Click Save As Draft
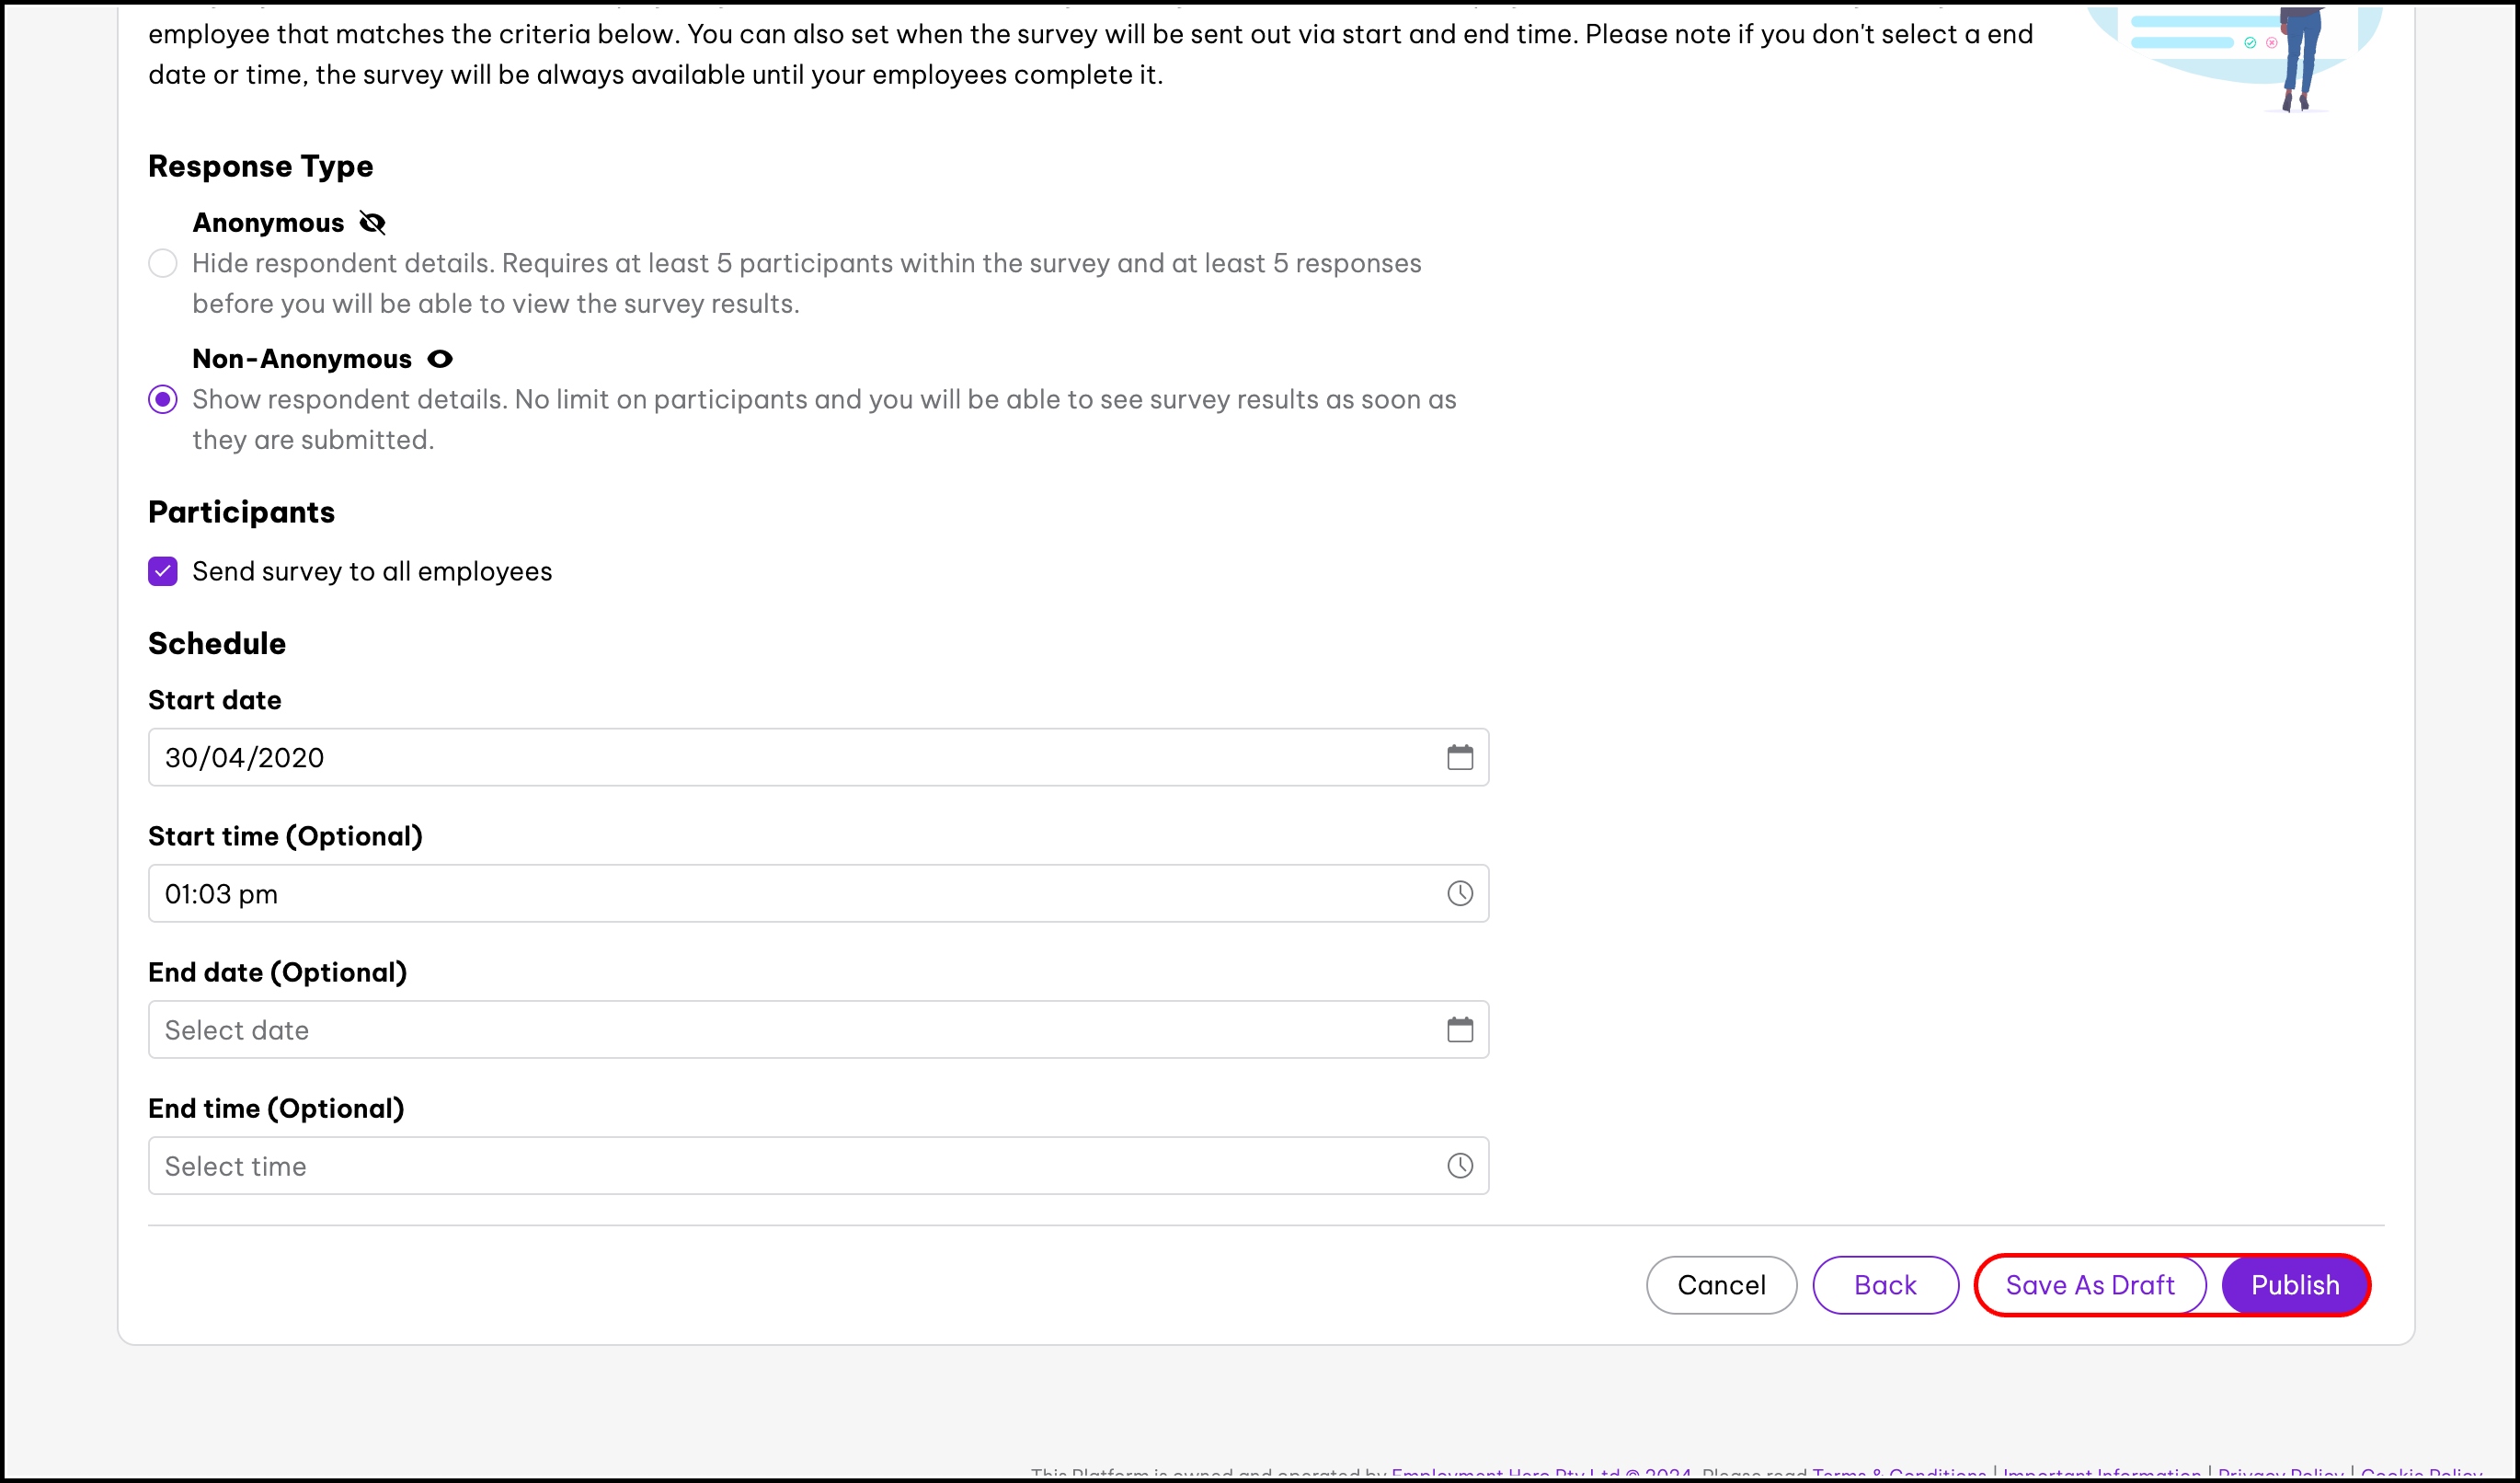Screen dimensions: 2520x1483 (2089, 1285)
